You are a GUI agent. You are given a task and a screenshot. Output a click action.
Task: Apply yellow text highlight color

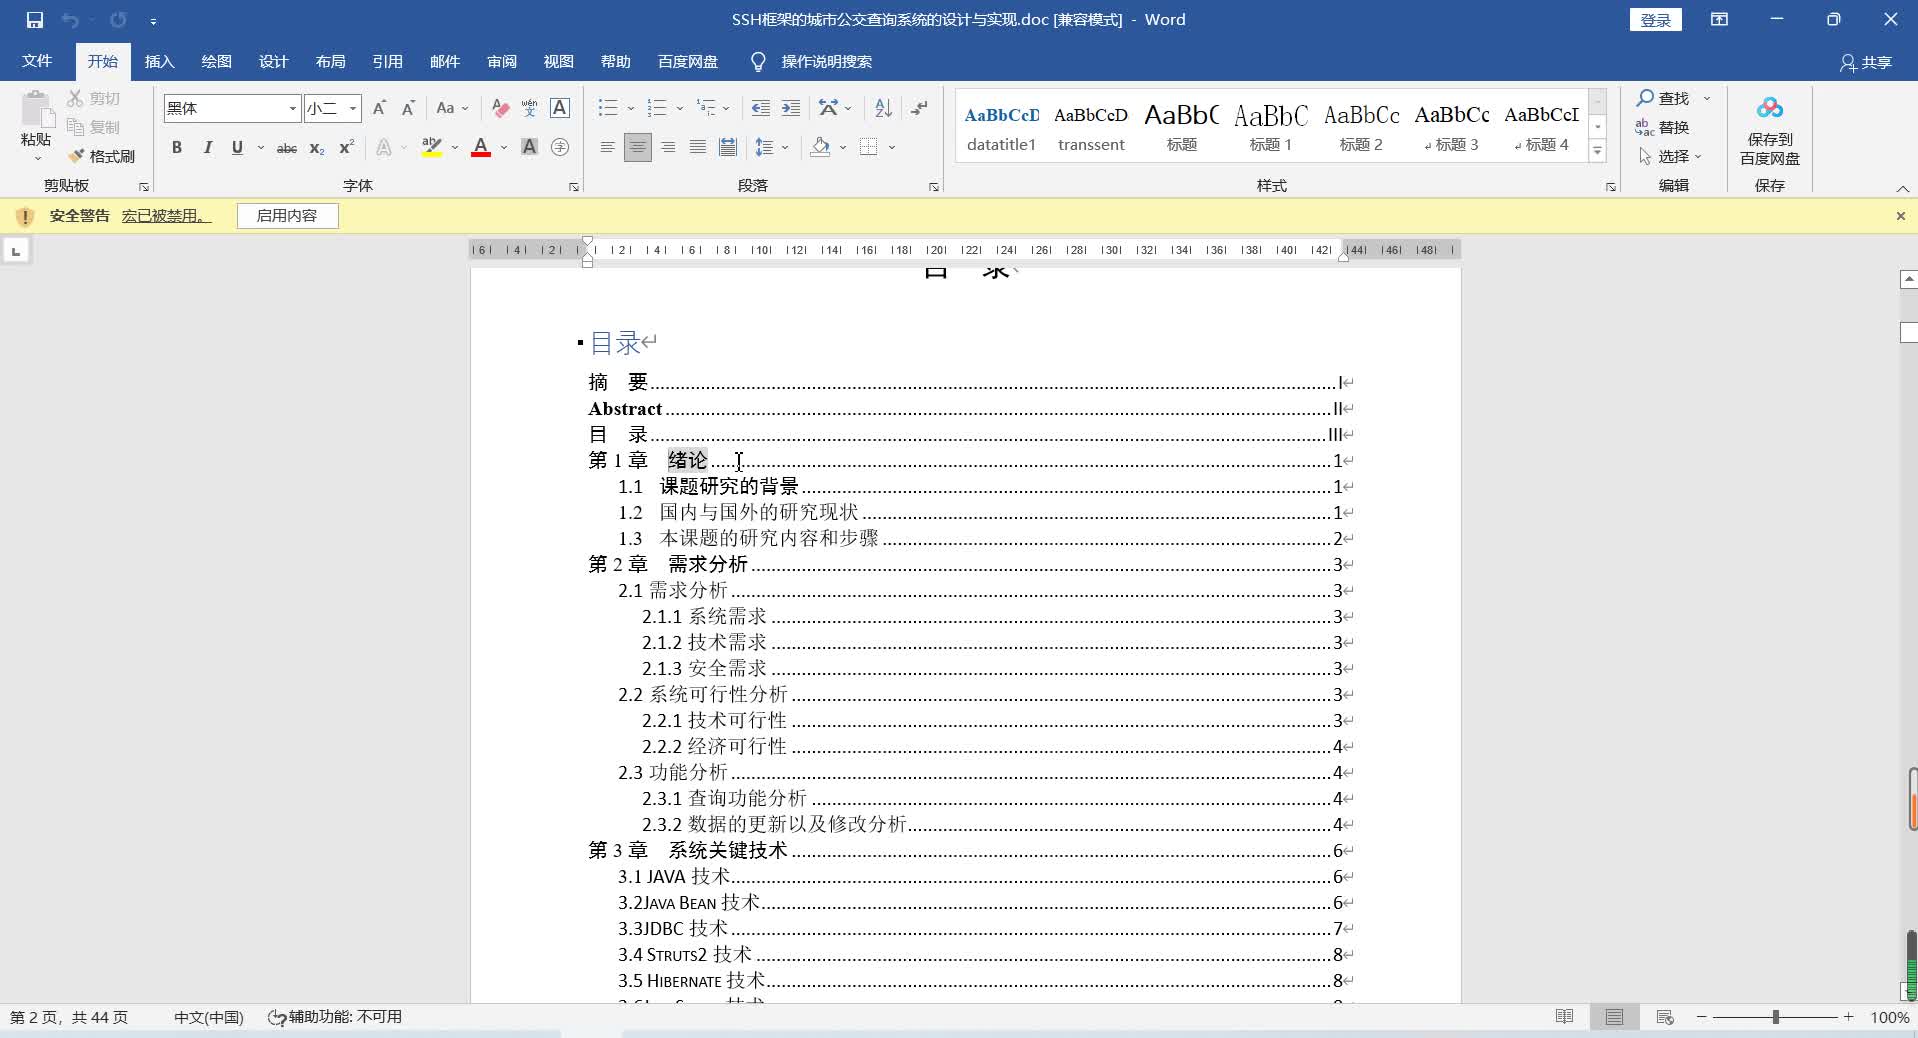click(432, 147)
